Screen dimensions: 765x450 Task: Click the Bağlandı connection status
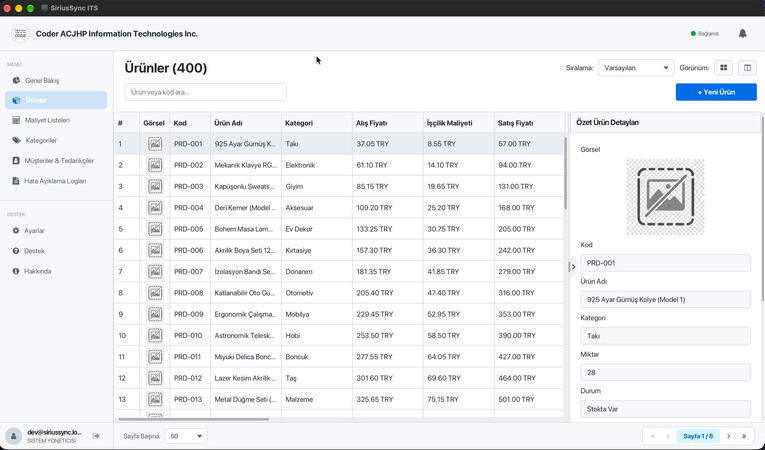tap(705, 34)
